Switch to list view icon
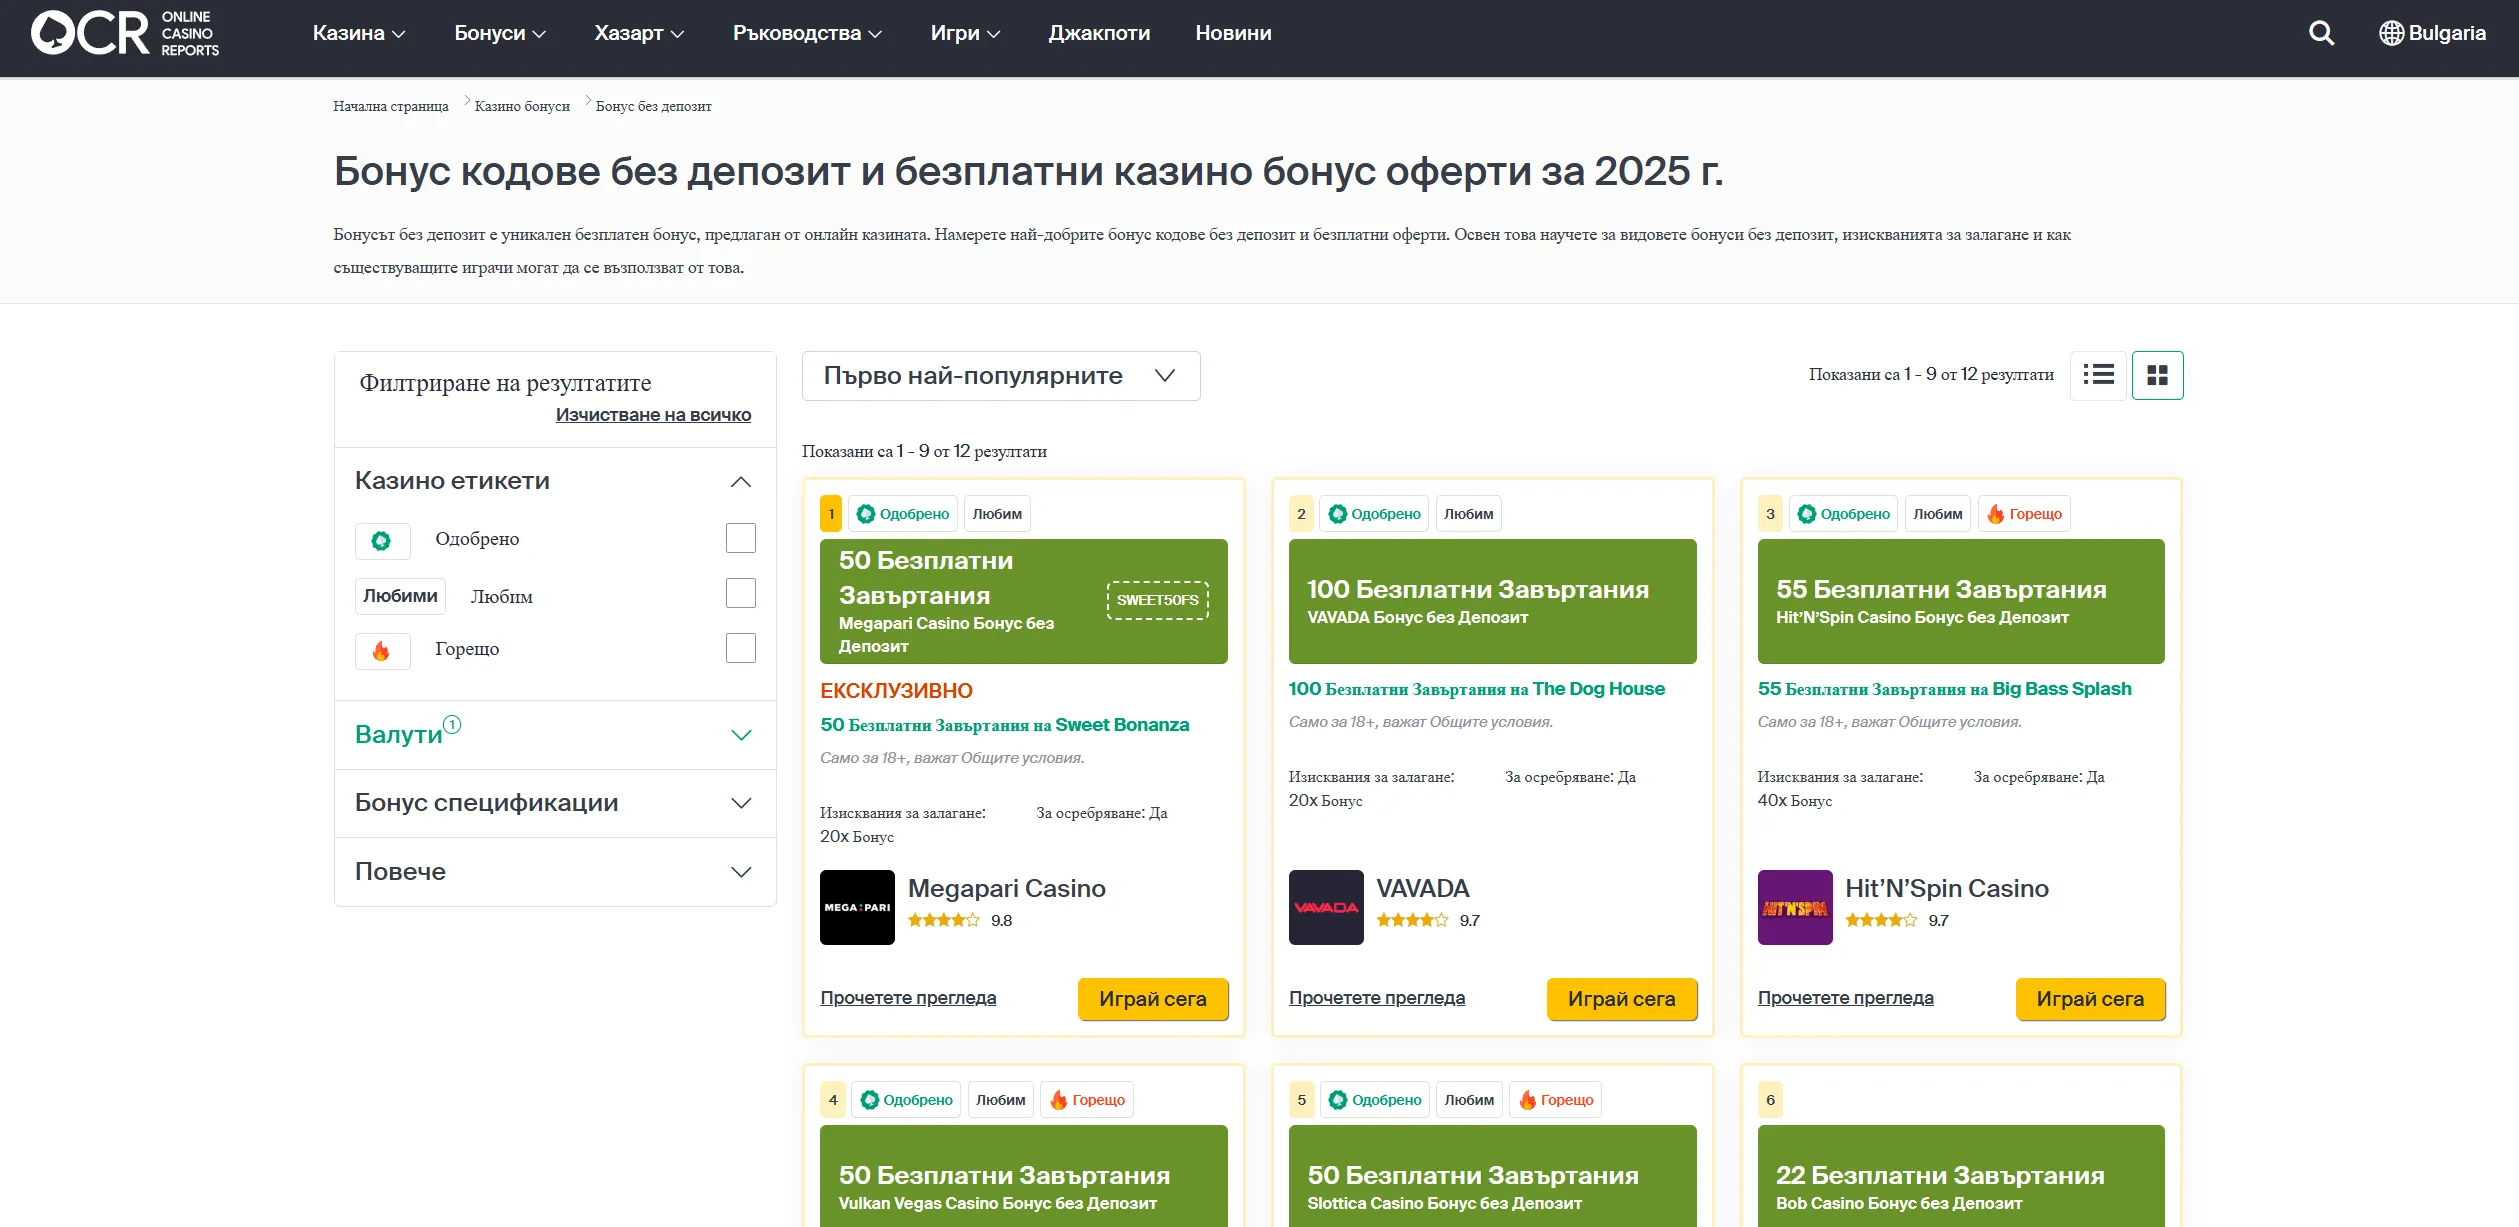2519x1227 pixels. tap(2098, 375)
